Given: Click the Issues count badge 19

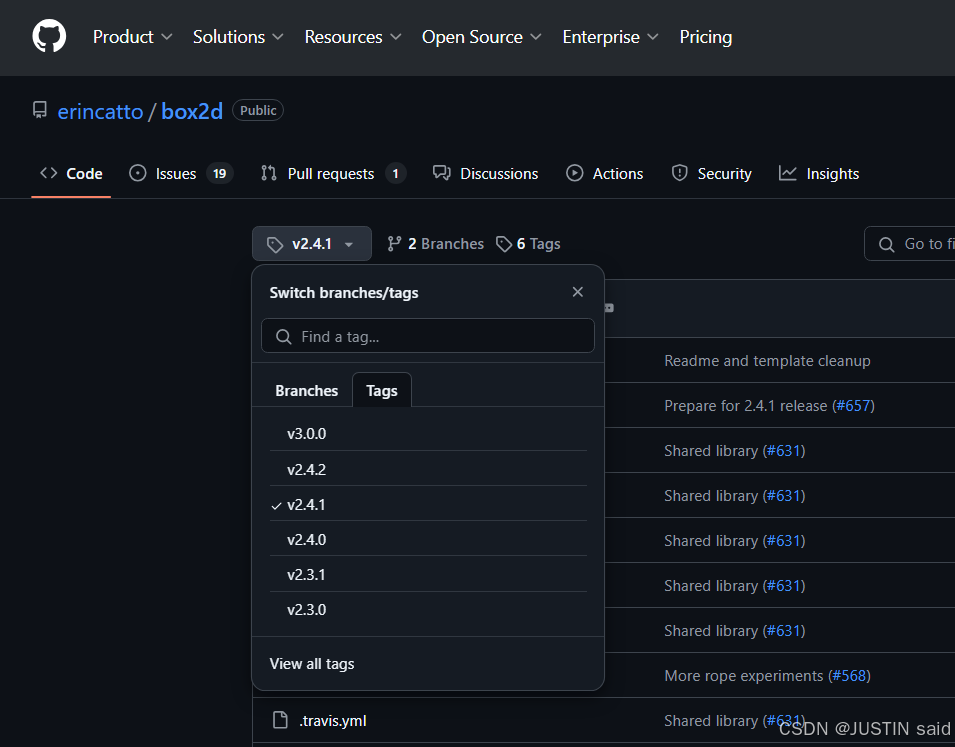Looking at the screenshot, I should (219, 174).
